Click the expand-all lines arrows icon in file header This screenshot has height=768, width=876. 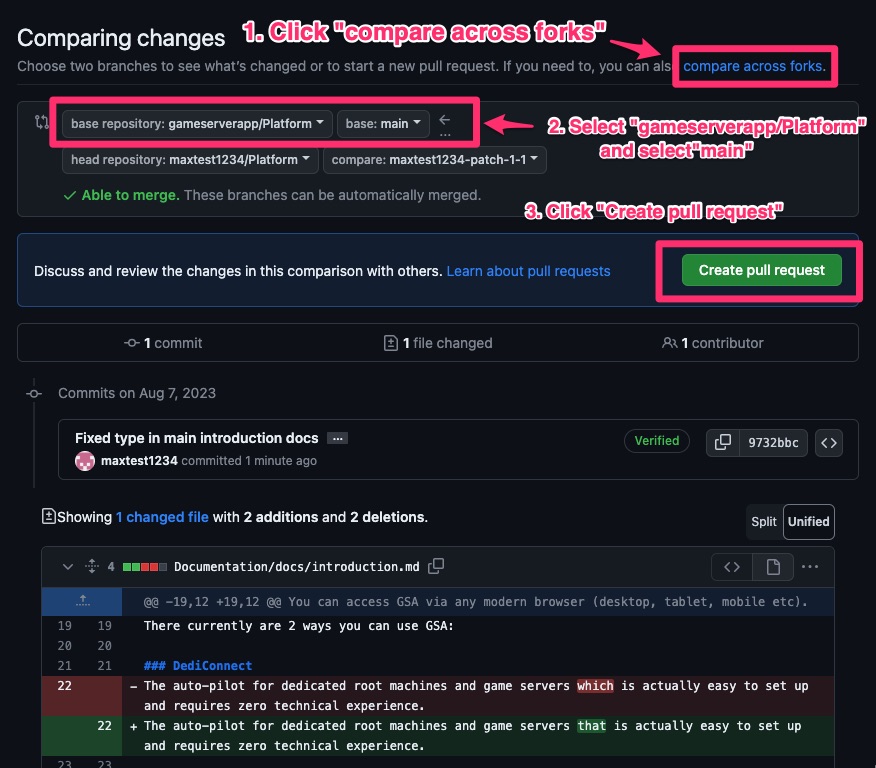[x=92, y=567]
